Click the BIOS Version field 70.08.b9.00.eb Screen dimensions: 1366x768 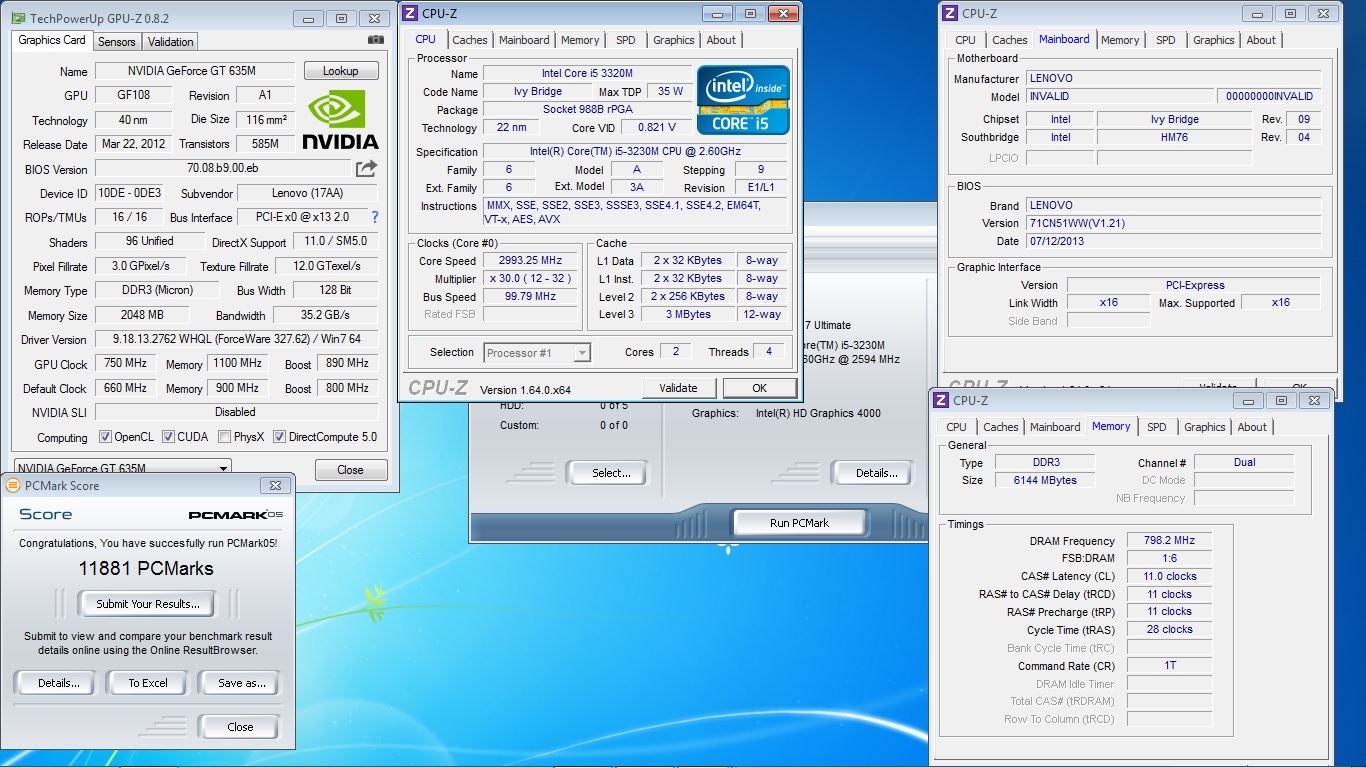222,169
